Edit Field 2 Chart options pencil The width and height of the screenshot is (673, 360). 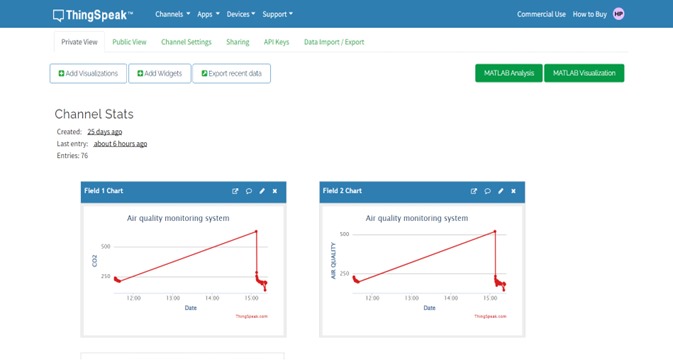coord(500,191)
